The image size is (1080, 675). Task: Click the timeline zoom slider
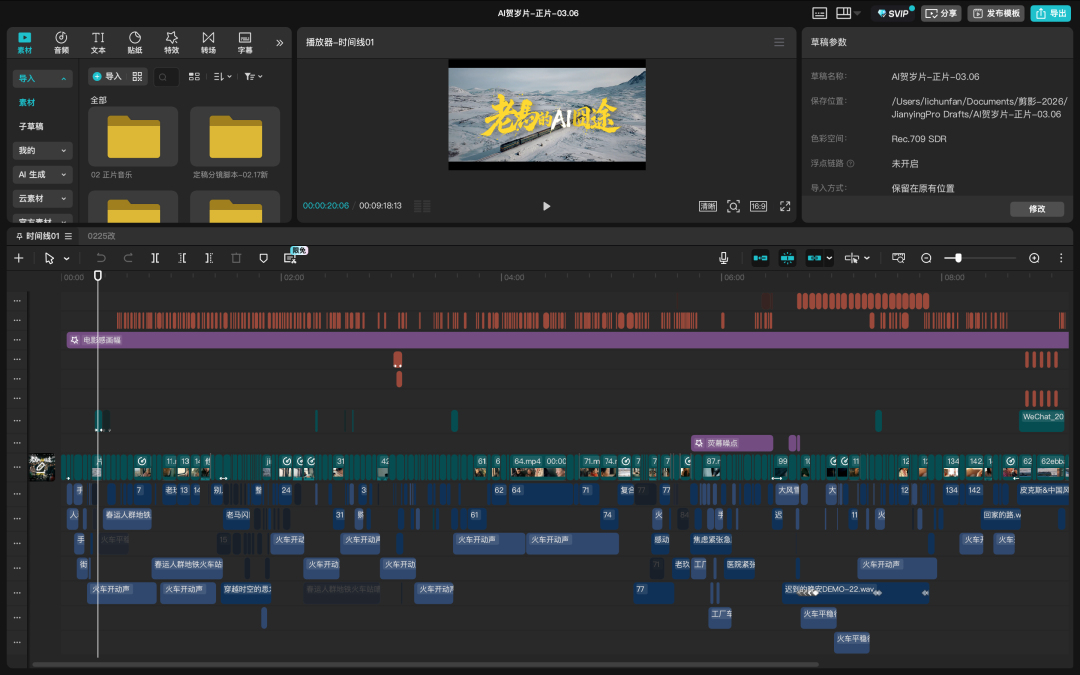coord(958,258)
